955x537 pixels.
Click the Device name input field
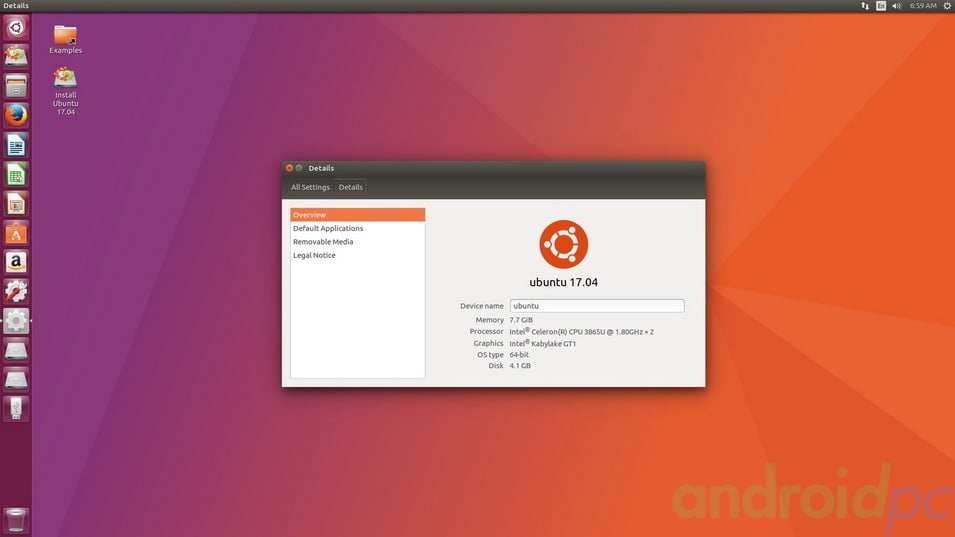[597, 306]
